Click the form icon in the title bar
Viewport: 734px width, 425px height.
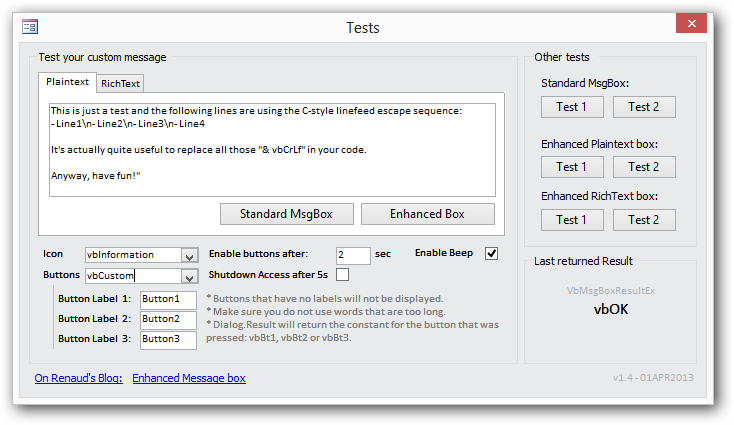click(x=30, y=27)
